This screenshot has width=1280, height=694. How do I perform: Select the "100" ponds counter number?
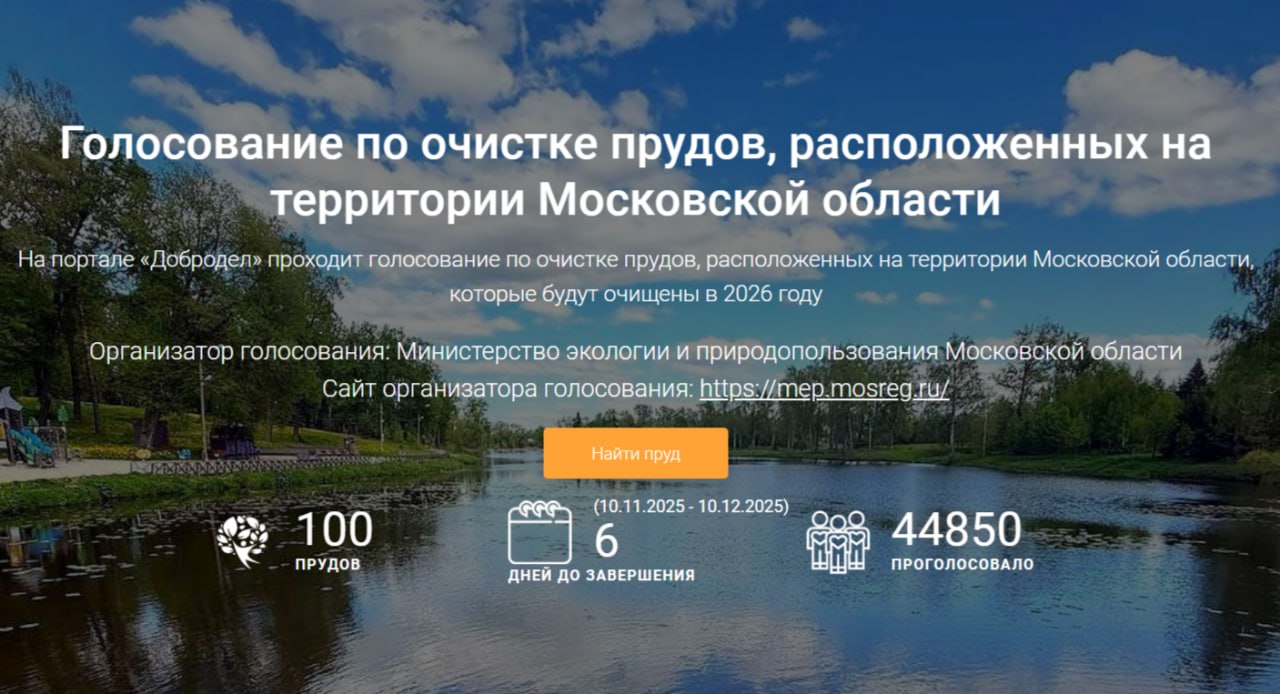(334, 529)
